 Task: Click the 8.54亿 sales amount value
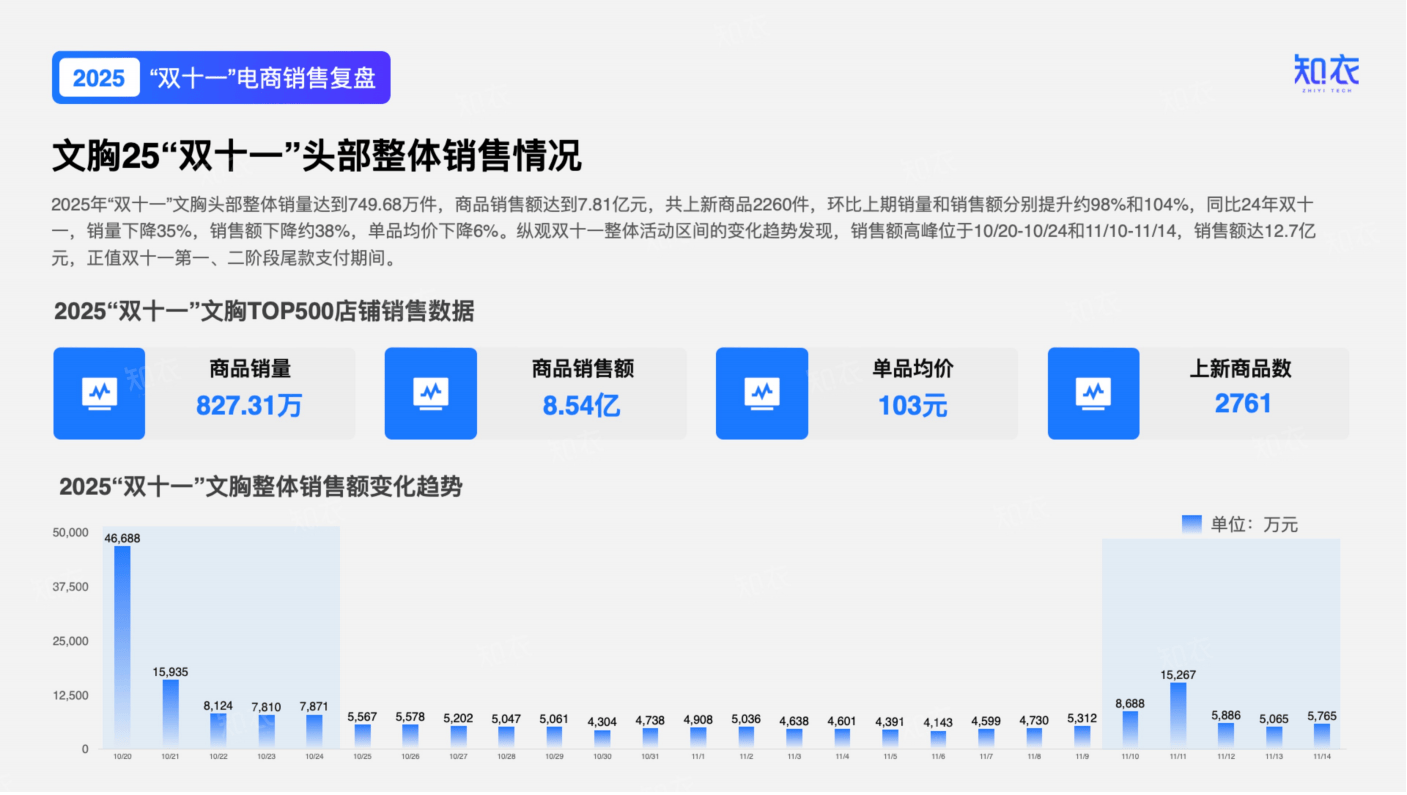[581, 406]
